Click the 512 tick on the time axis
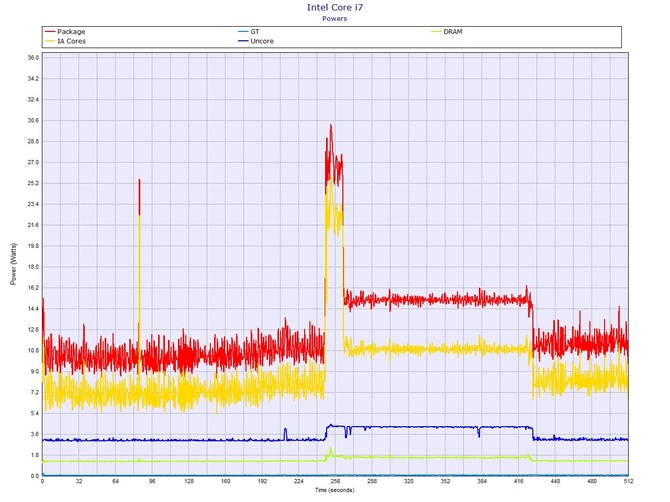This screenshot has height=502, width=670. pos(629,481)
